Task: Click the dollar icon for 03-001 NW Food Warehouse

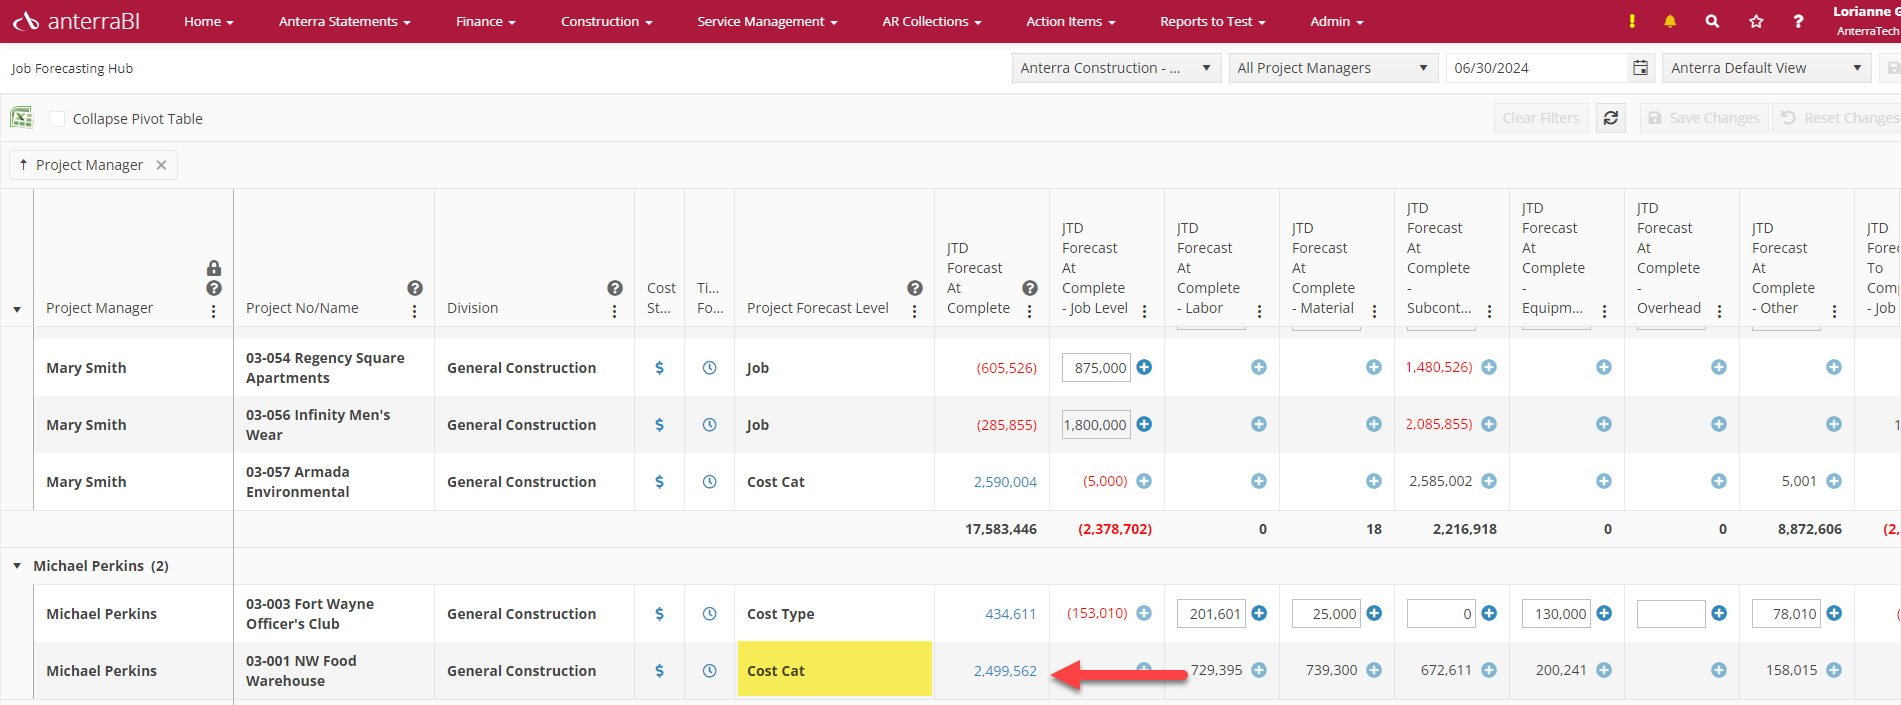Action: pos(659,671)
